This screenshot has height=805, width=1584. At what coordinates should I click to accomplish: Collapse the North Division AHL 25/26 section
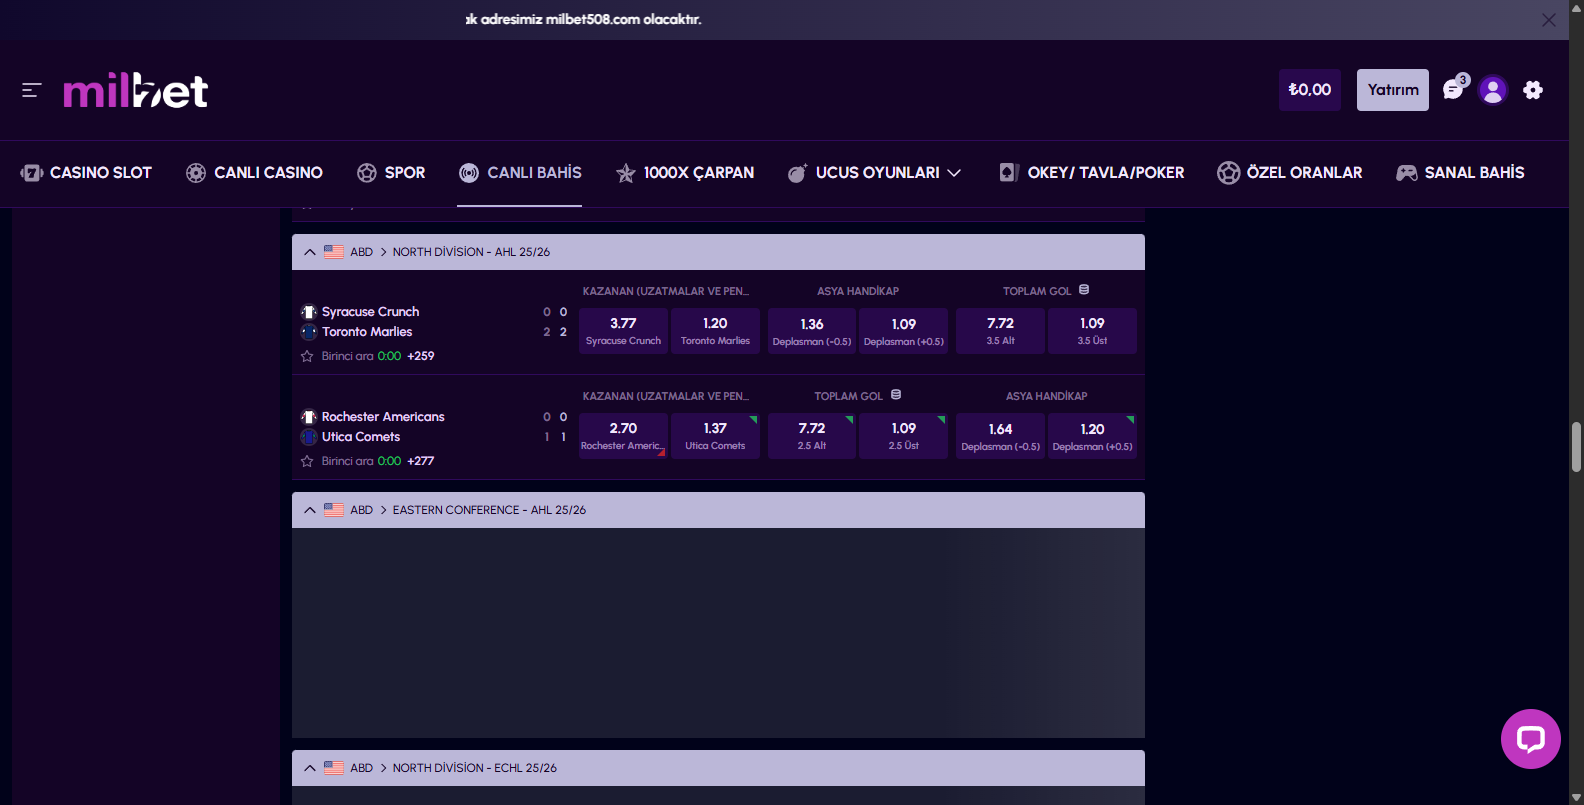pyautogui.click(x=310, y=252)
